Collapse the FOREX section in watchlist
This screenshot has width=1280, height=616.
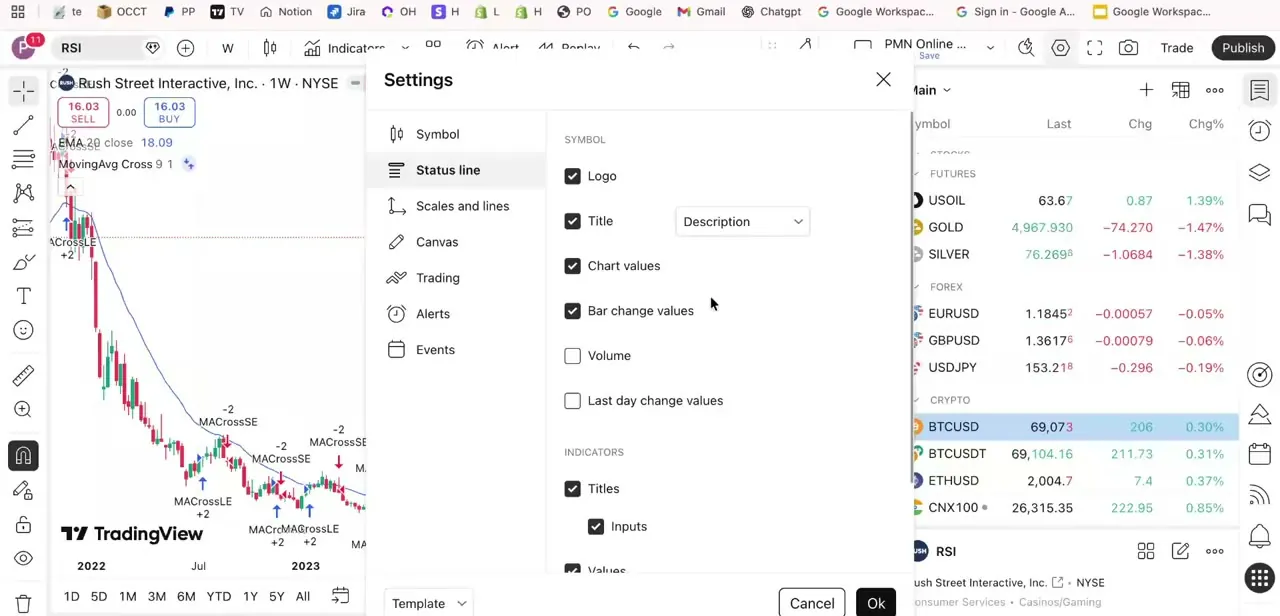(x=917, y=287)
